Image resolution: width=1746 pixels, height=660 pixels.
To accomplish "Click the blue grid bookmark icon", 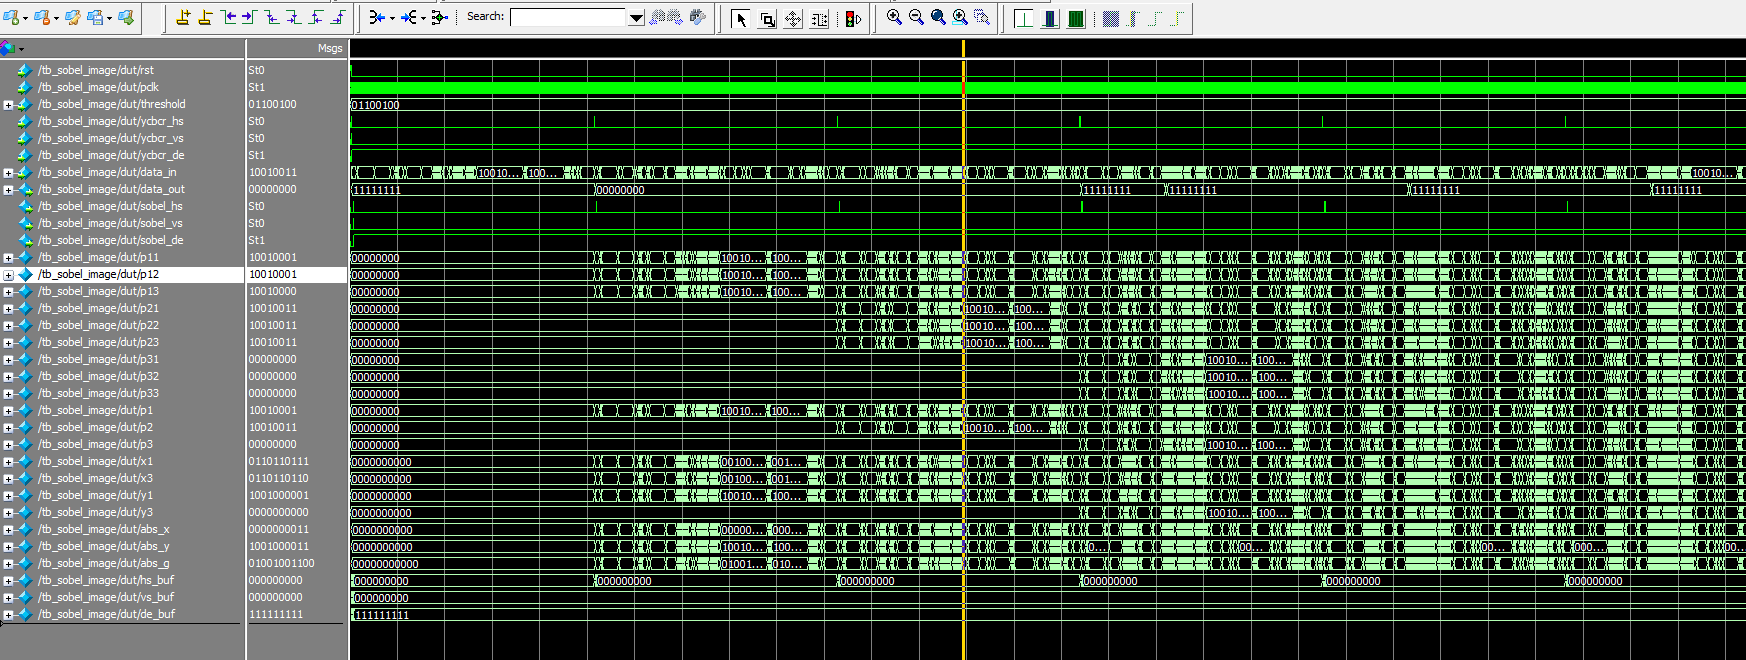I will 1111,19.
